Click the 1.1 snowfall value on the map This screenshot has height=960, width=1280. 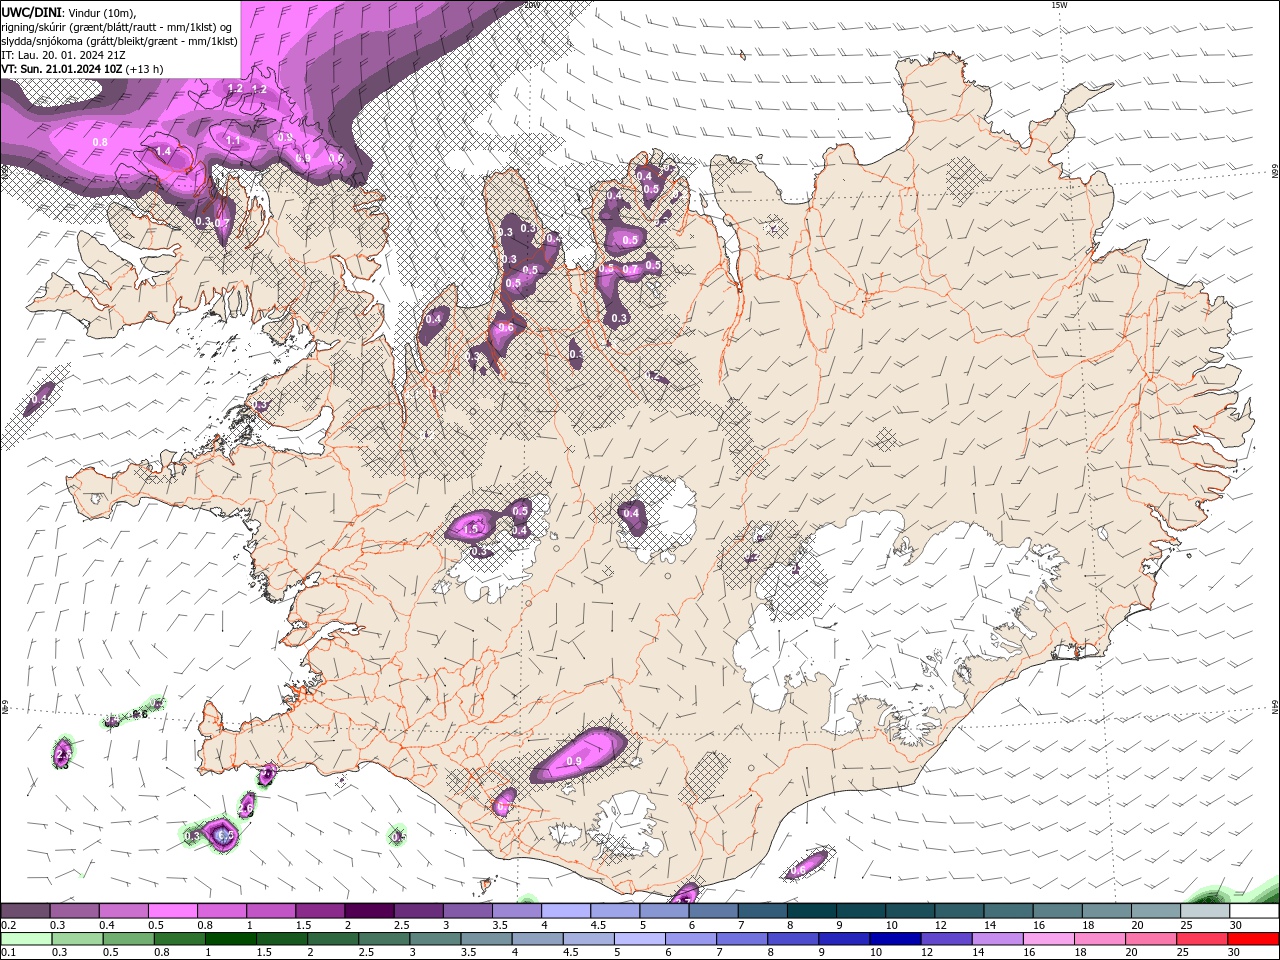(x=233, y=141)
